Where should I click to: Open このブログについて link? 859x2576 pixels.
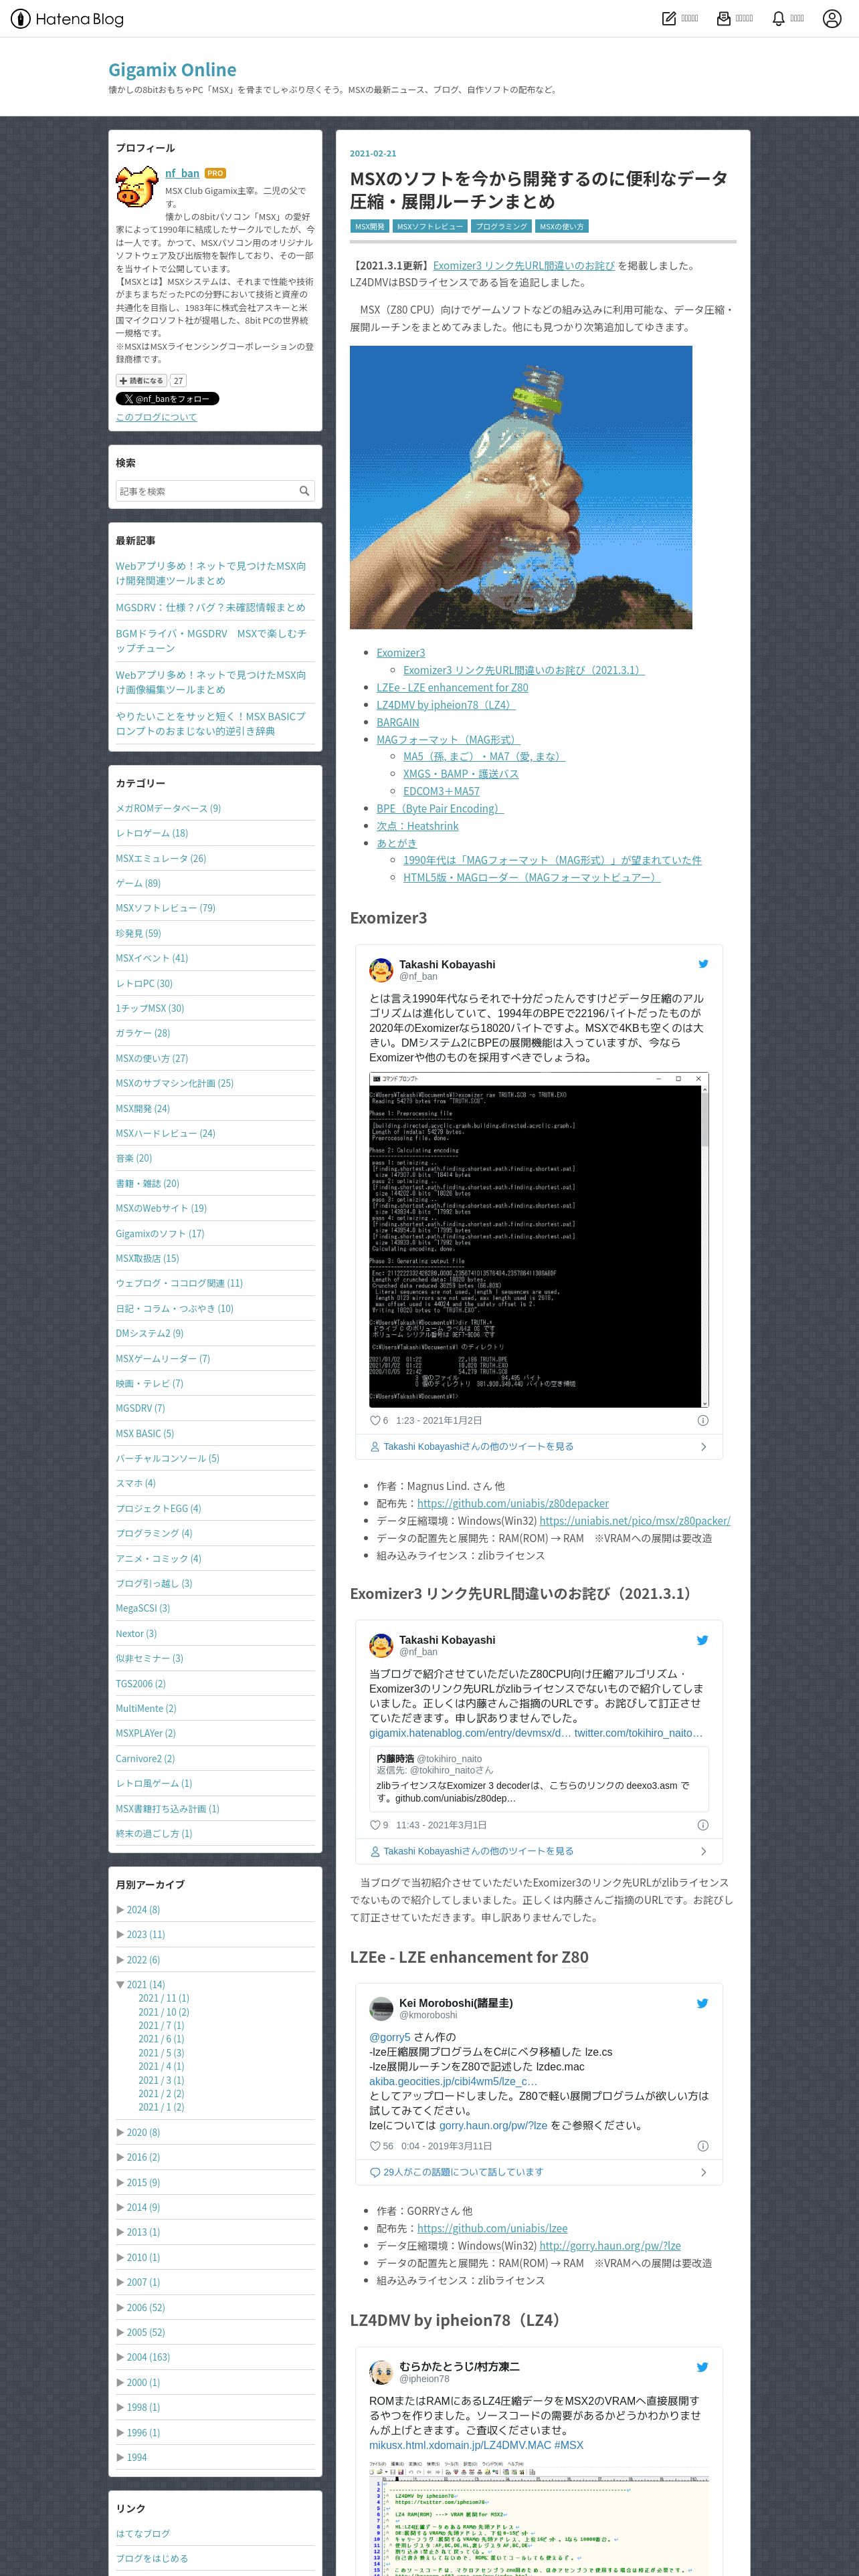click(156, 417)
